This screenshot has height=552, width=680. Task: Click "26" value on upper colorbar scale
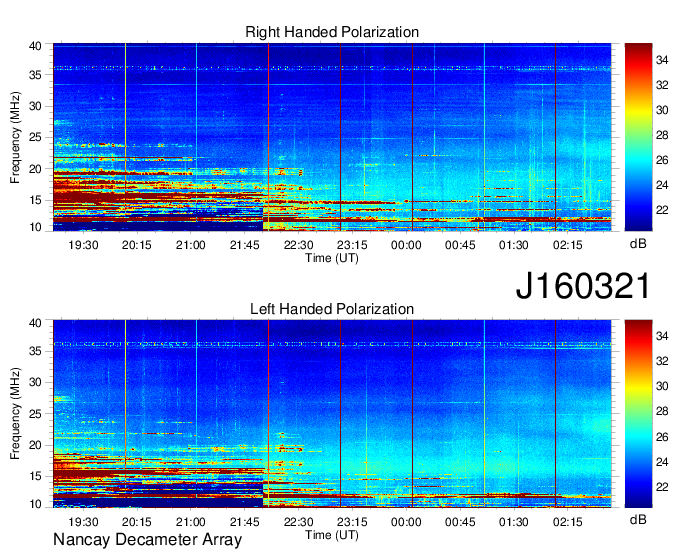pyautogui.click(x=662, y=160)
